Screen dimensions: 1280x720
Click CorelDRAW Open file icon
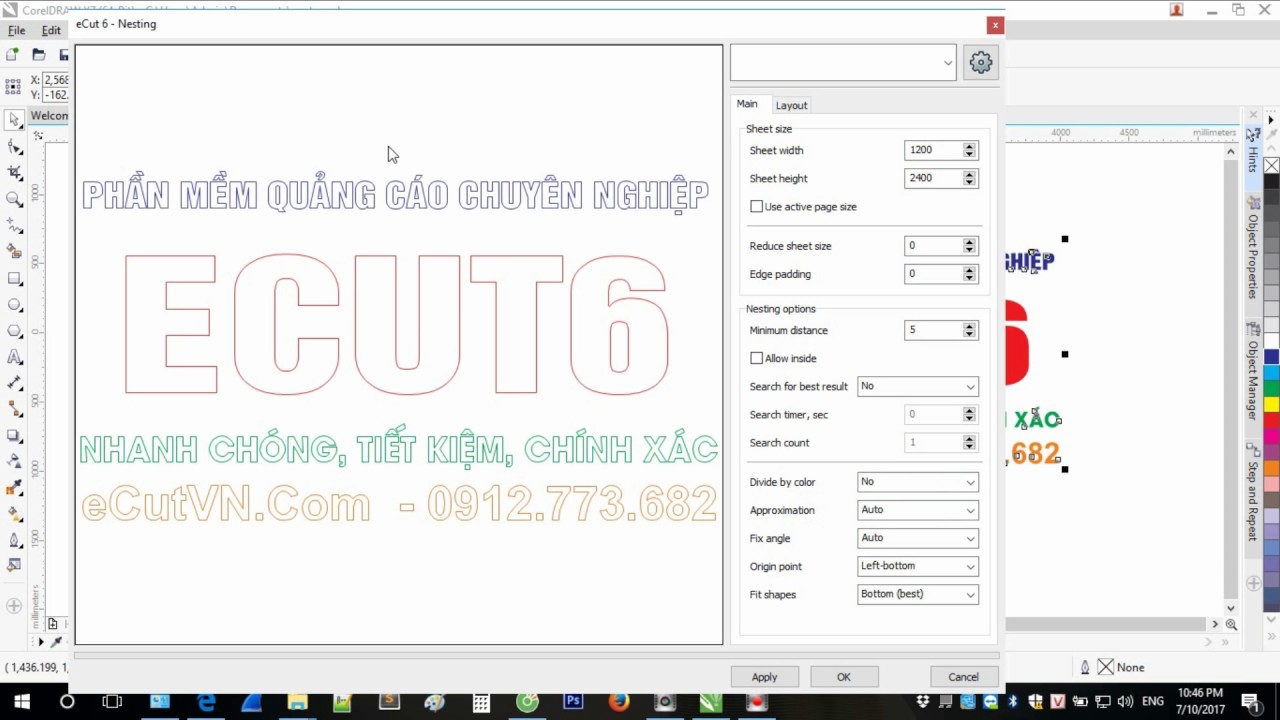(x=38, y=55)
